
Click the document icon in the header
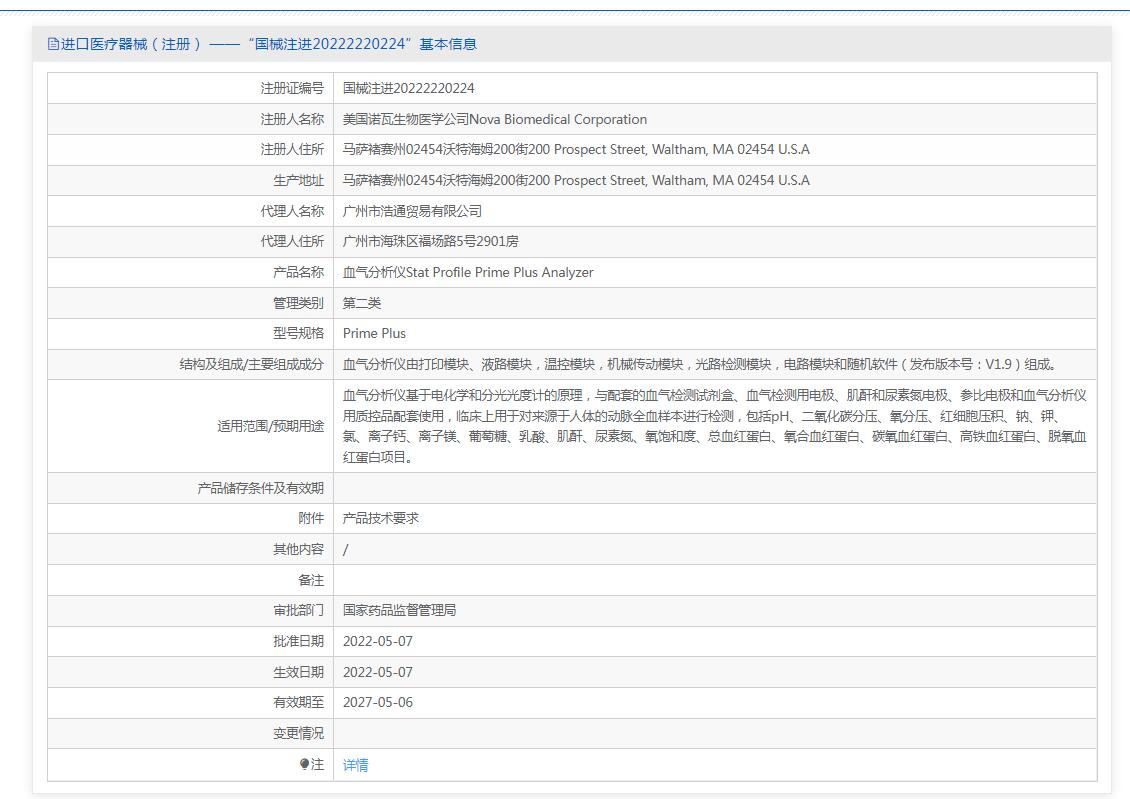tap(53, 44)
